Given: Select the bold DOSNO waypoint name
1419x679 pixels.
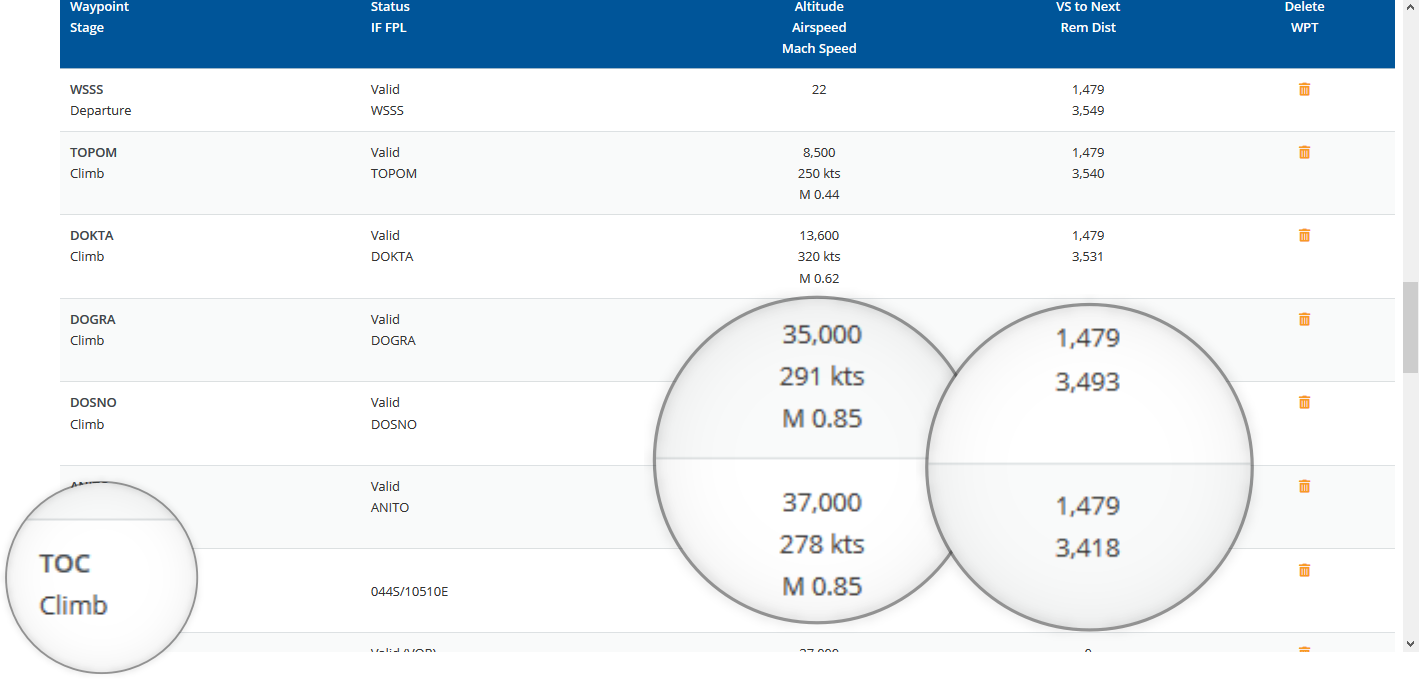Looking at the screenshot, I should [x=93, y=403].
